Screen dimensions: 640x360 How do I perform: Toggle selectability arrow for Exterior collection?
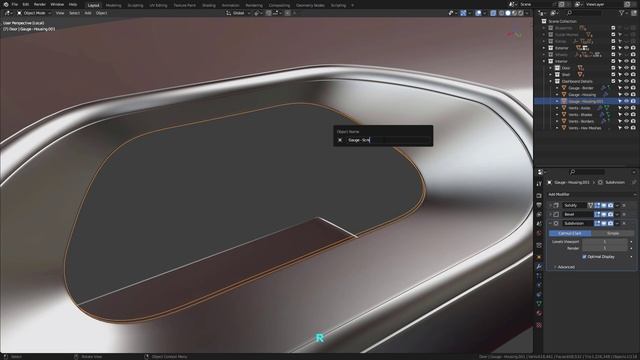[x=620, y=48]
